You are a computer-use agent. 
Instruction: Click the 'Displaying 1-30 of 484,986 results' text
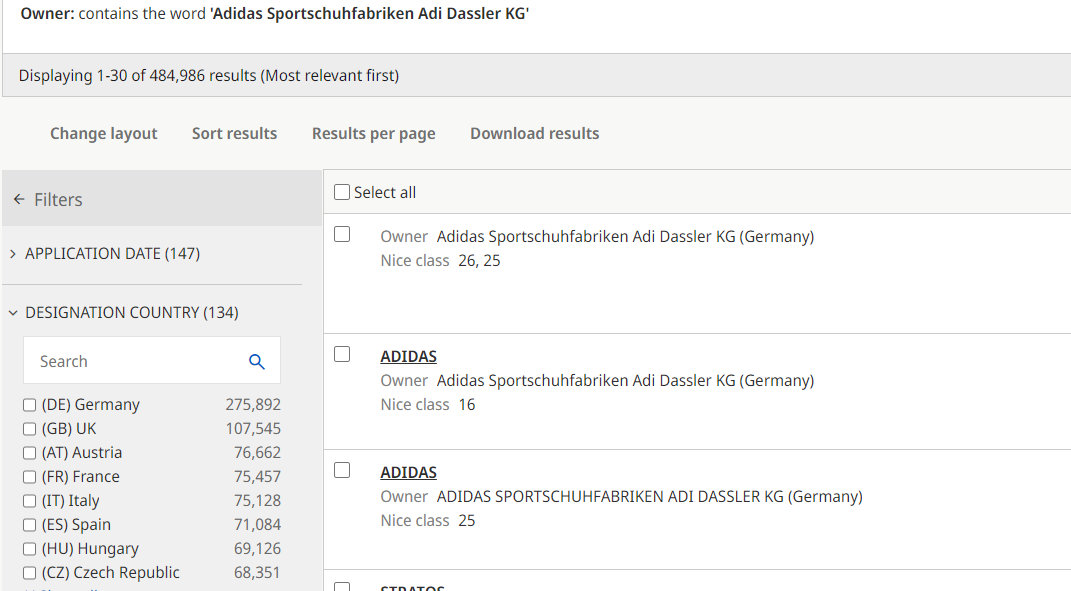[x=208, y=75]
